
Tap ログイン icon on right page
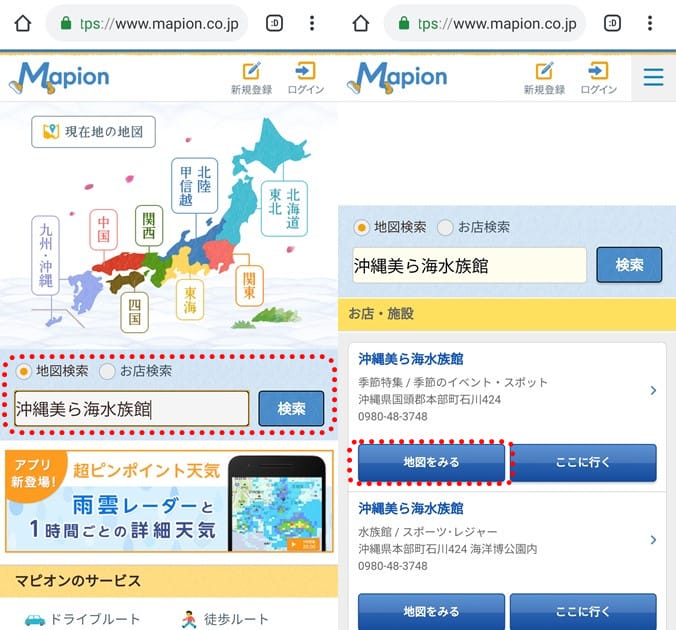[598, 78]
